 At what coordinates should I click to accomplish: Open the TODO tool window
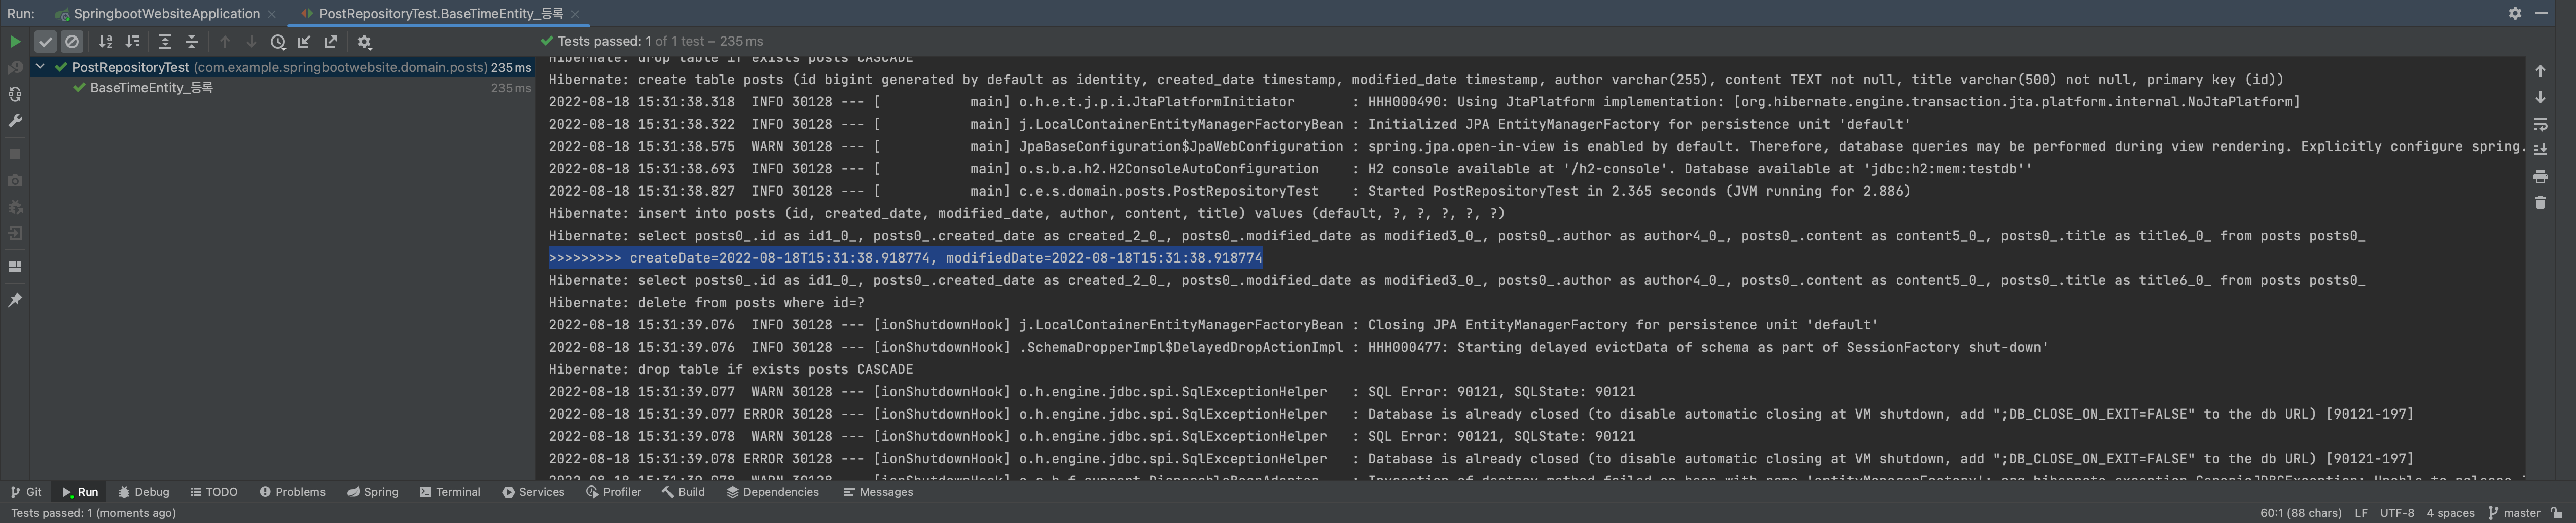pyautogui.click(x=214, y=492)
